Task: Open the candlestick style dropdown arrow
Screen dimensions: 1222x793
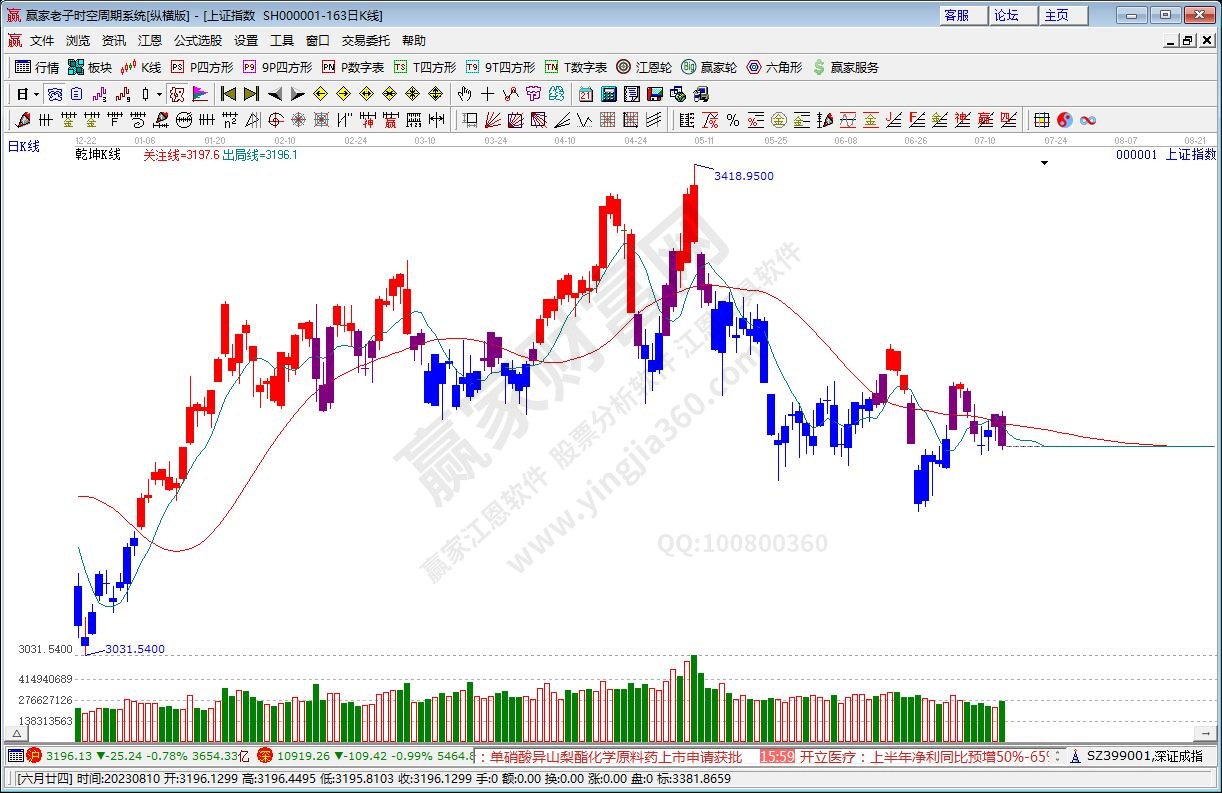Action: [x=159, y=94]
